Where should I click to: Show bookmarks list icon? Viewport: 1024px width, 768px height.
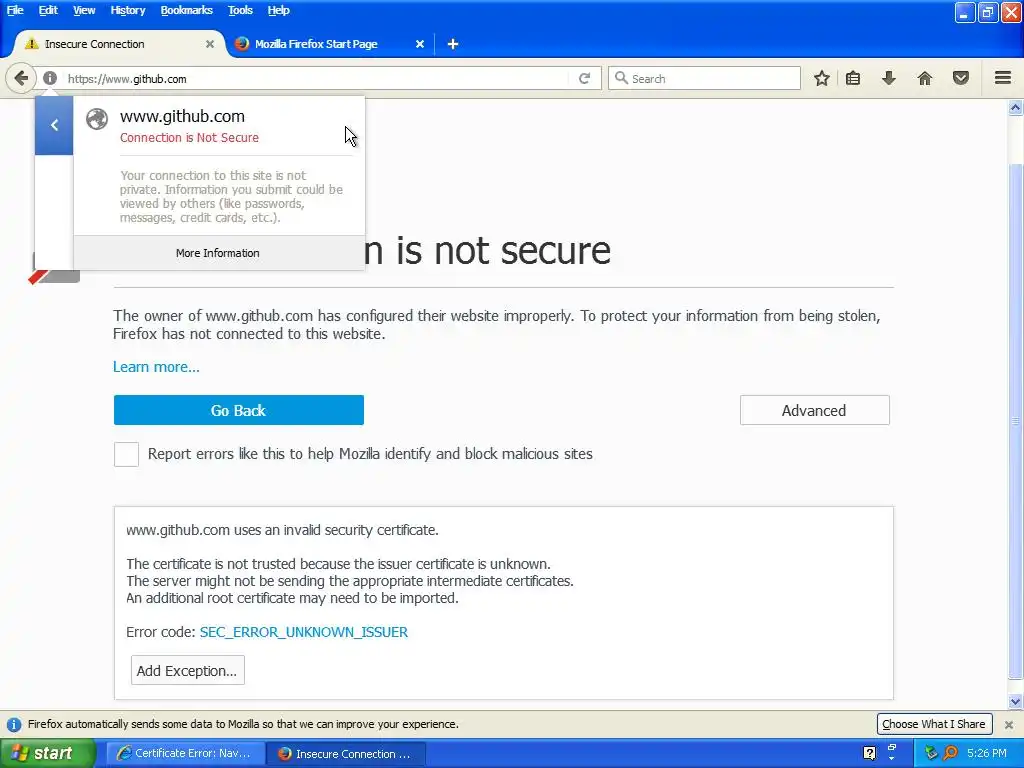point(853,78)
